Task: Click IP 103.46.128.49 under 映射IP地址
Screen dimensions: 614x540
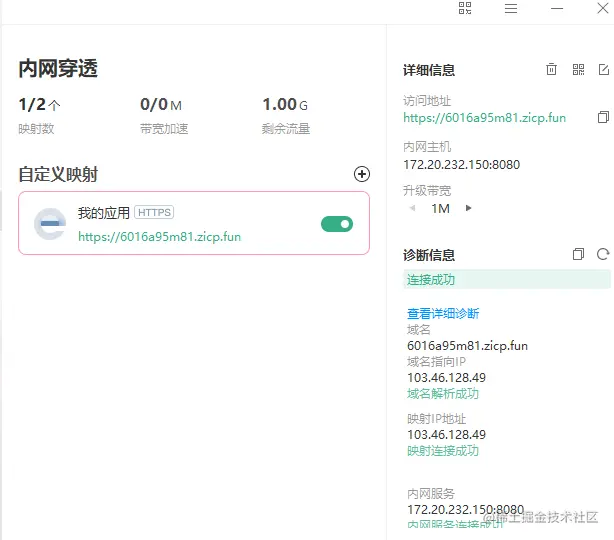Action: (x=446, y=435)
